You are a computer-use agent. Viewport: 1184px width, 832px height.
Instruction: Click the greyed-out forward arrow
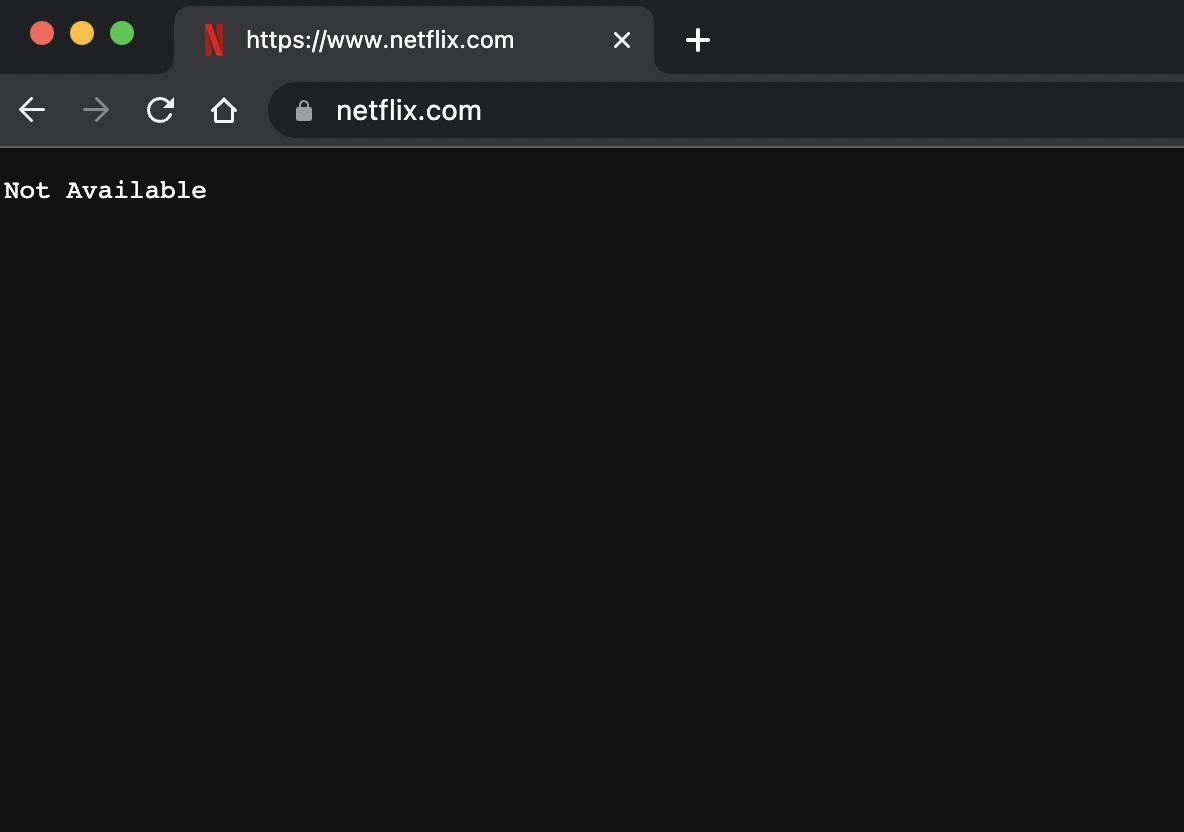pyautogui.click(x=96, y=110)
